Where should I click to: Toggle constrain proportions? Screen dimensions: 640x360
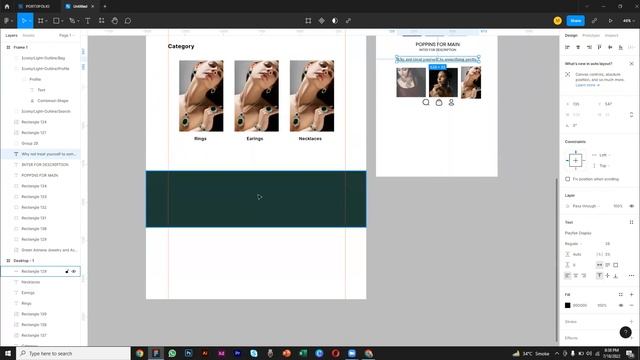[631, 115]
